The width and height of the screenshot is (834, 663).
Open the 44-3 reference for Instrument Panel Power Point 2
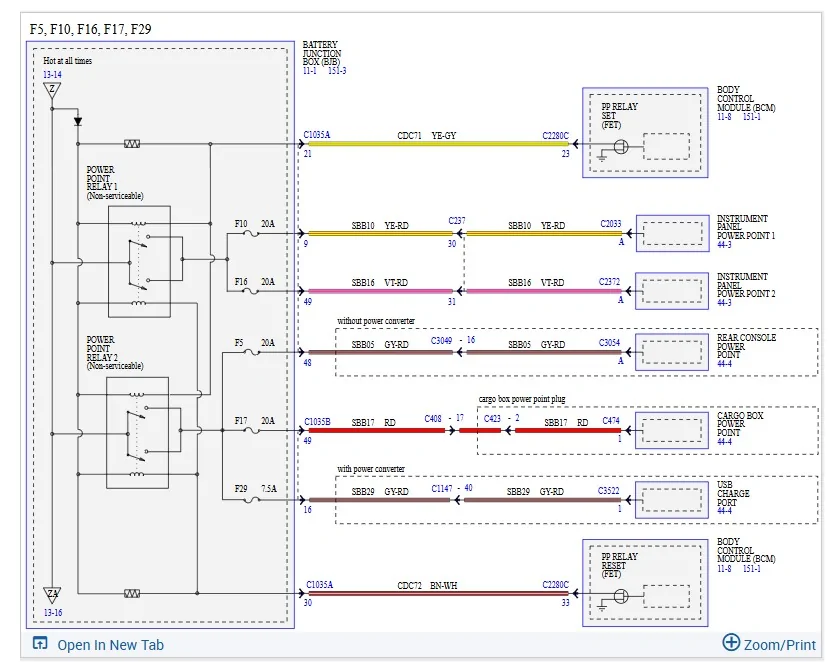pyautogui.click(x=724, y=303)
